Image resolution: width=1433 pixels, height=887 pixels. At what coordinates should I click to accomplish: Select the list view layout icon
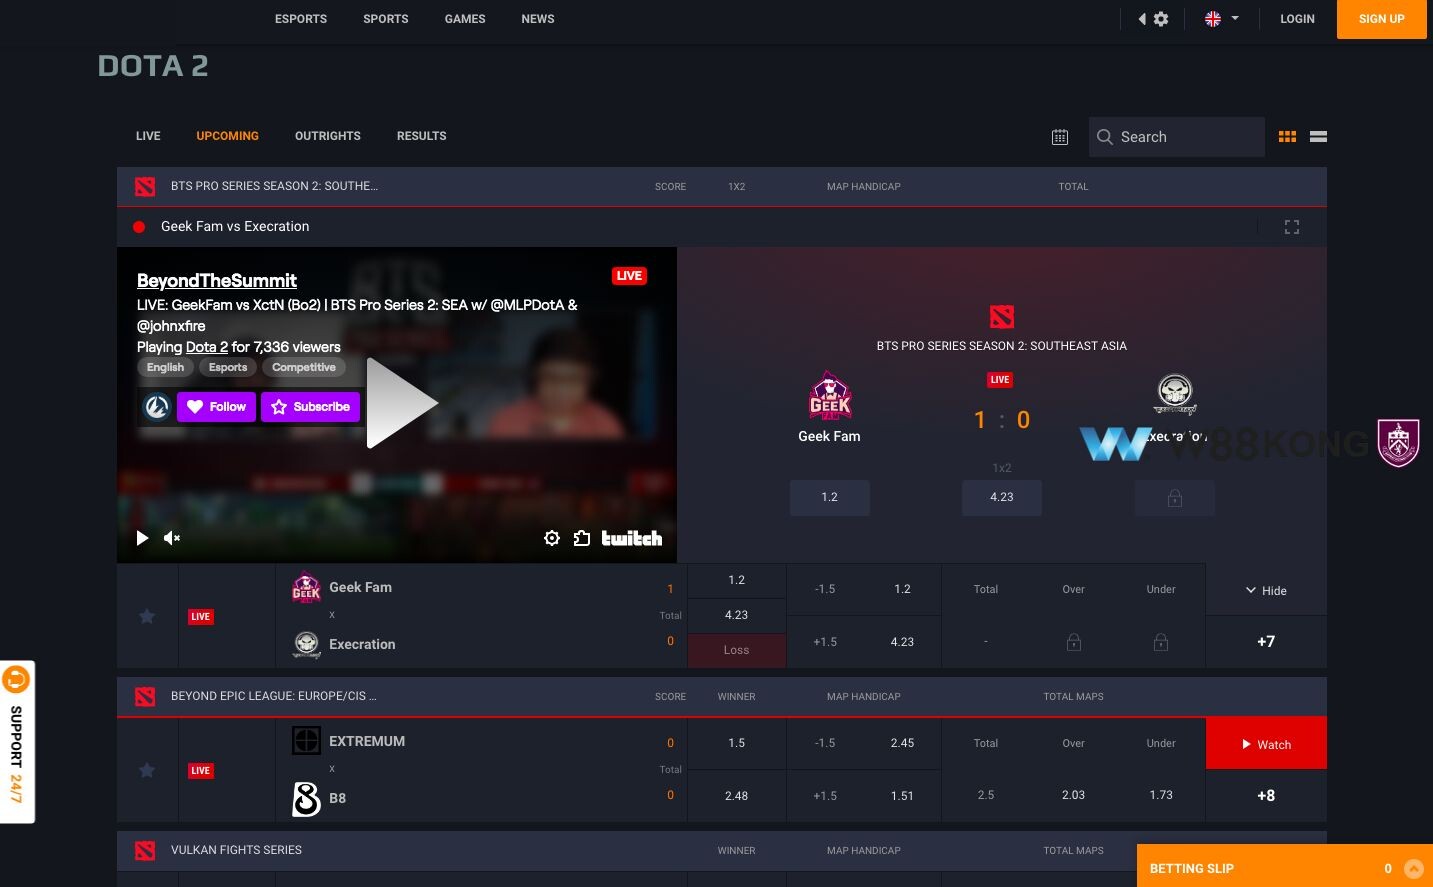pyautogui.click(x=1318, y=137)
